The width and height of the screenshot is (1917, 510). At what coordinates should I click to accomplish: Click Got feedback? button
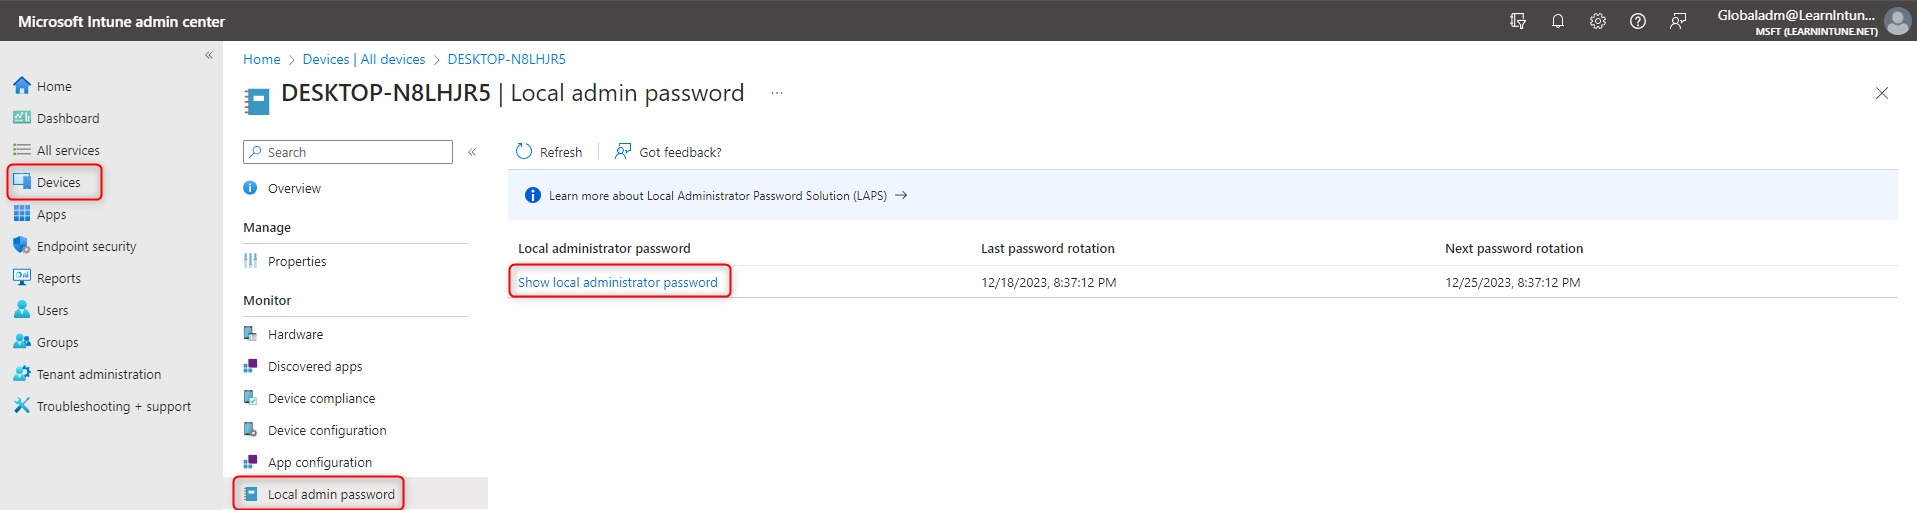pos(668,152)
